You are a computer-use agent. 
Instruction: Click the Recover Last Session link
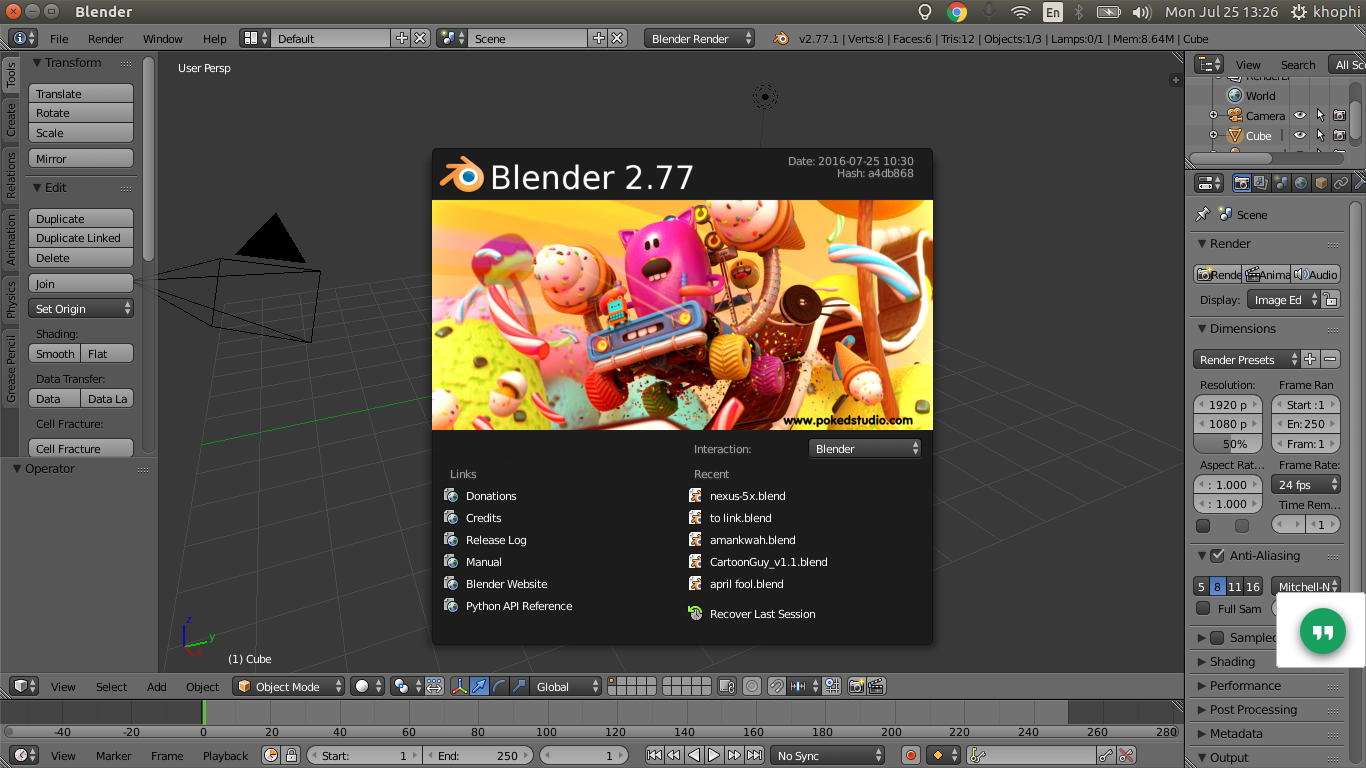(762, 614)
